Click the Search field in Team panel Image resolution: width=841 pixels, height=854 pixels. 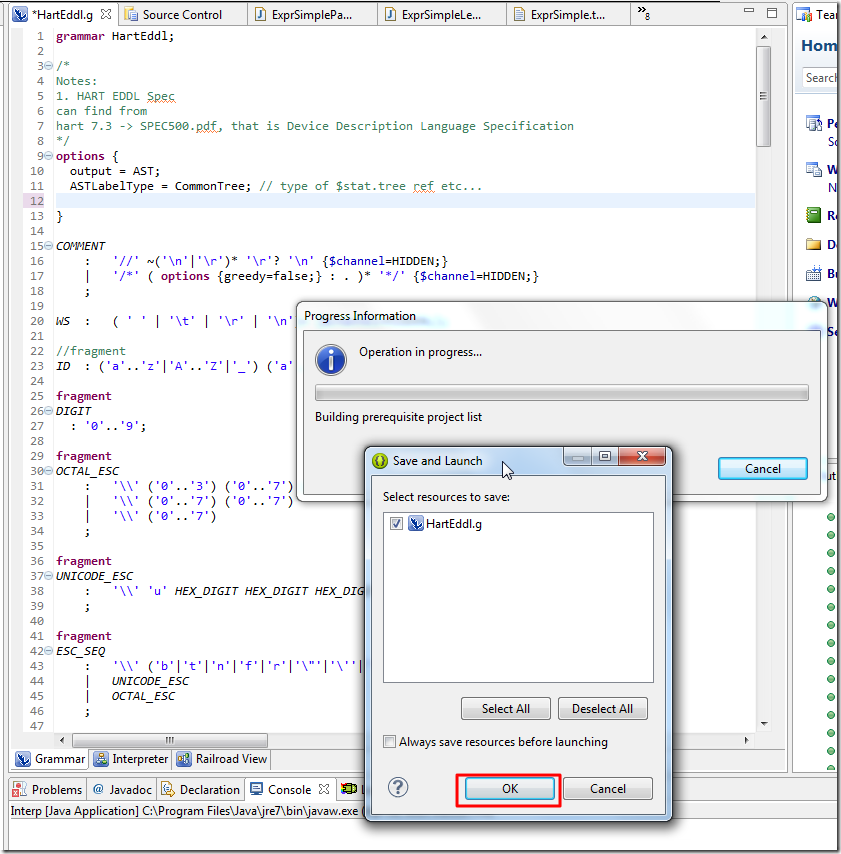(820, 78)
